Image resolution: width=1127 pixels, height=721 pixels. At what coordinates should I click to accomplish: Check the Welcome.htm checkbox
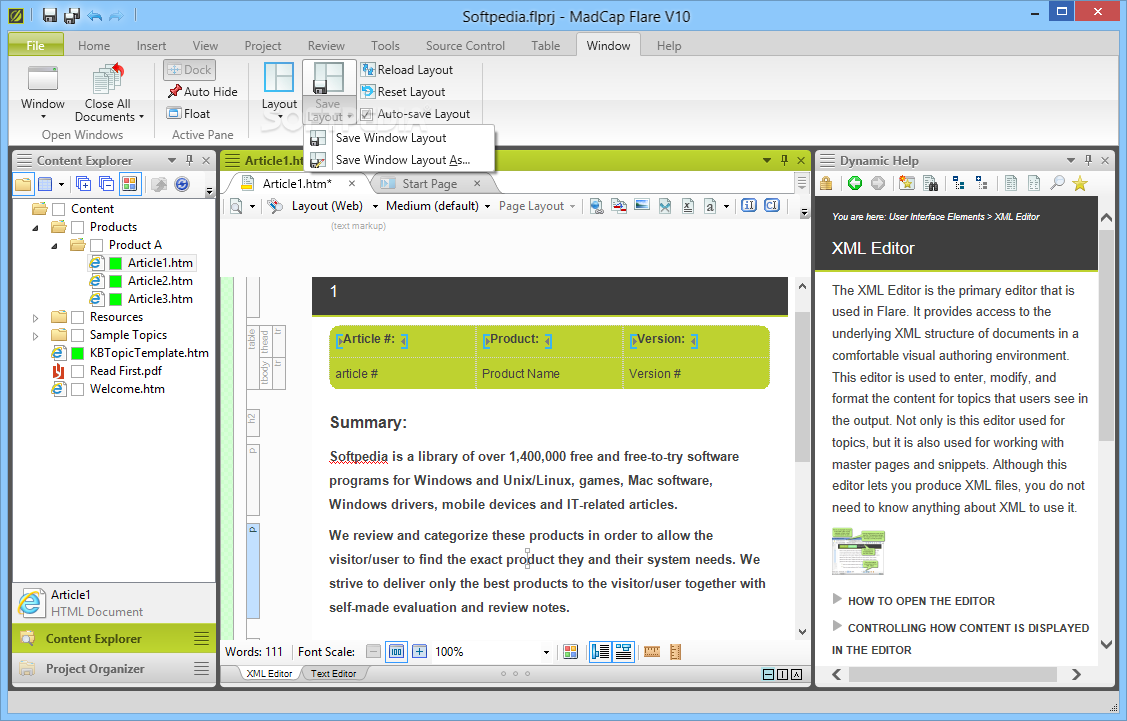[78, 389]
